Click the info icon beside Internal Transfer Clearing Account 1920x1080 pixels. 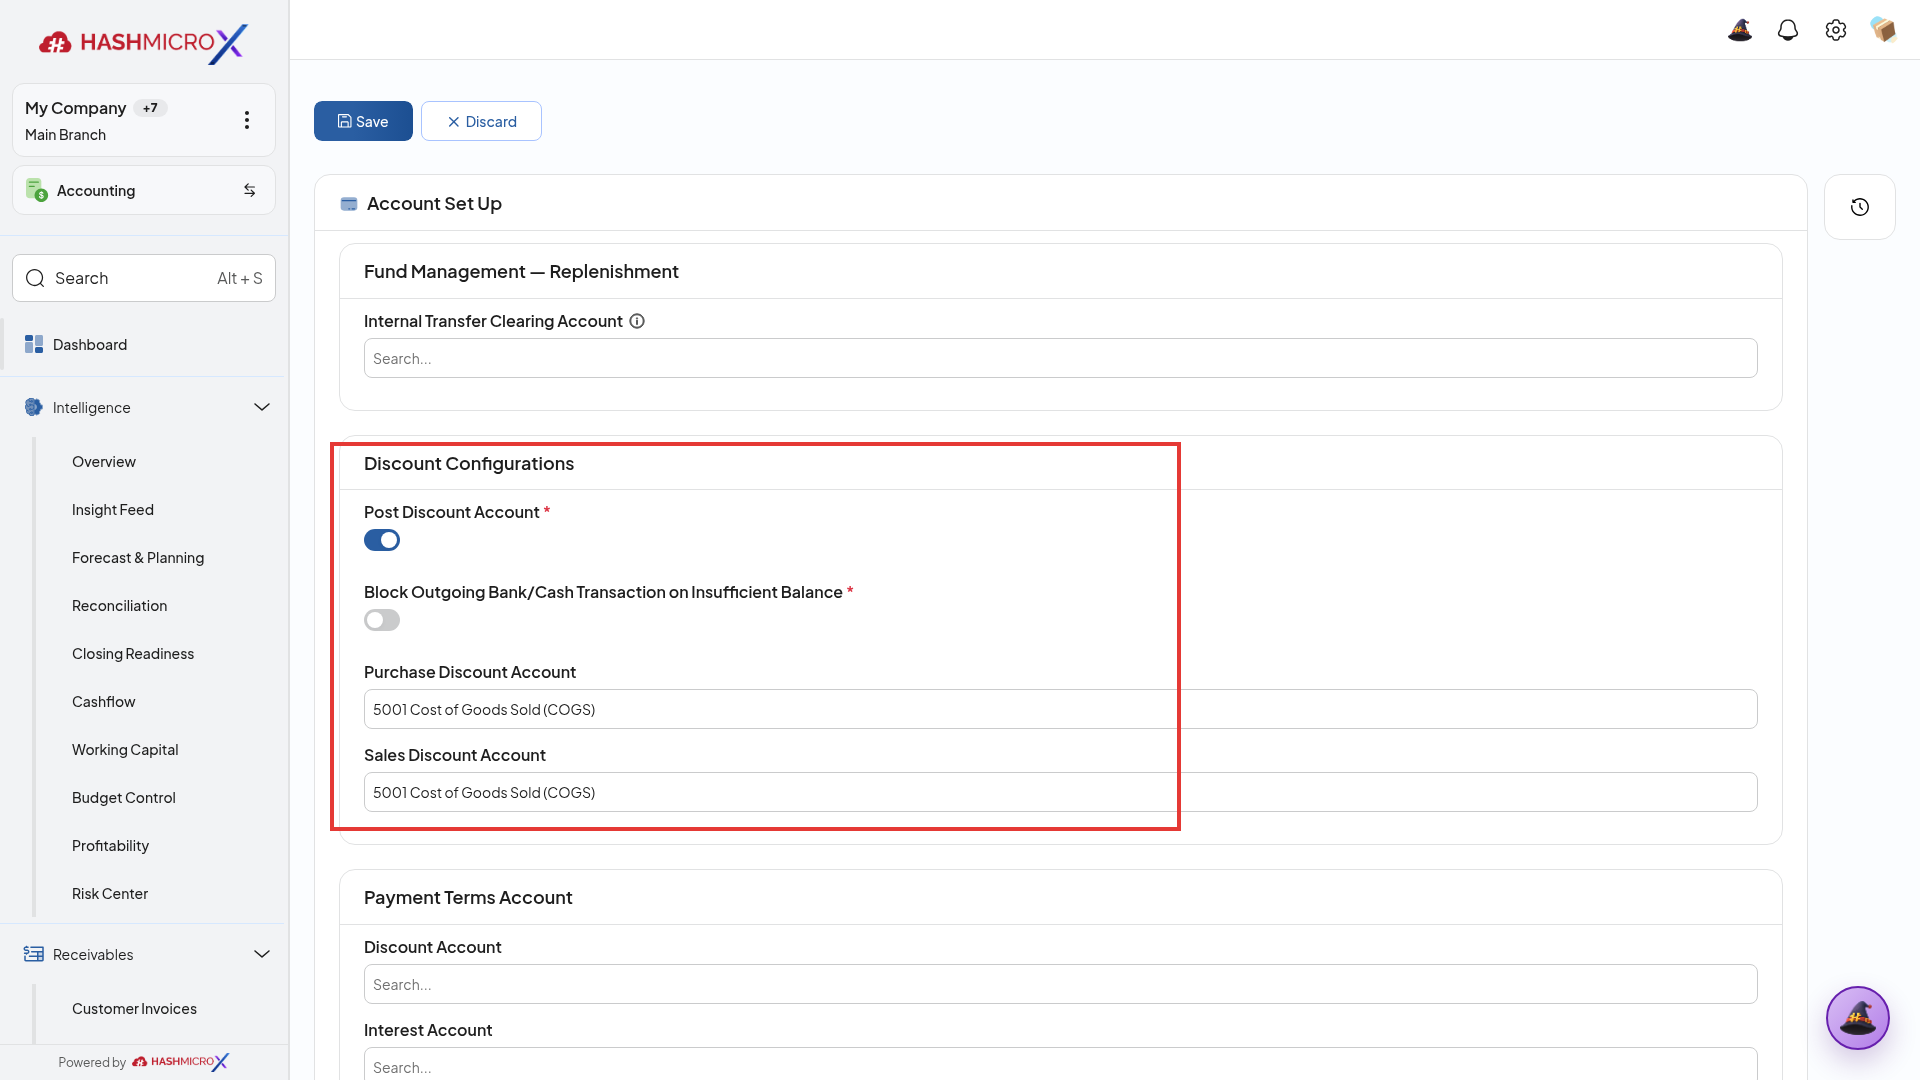point(637,321)
